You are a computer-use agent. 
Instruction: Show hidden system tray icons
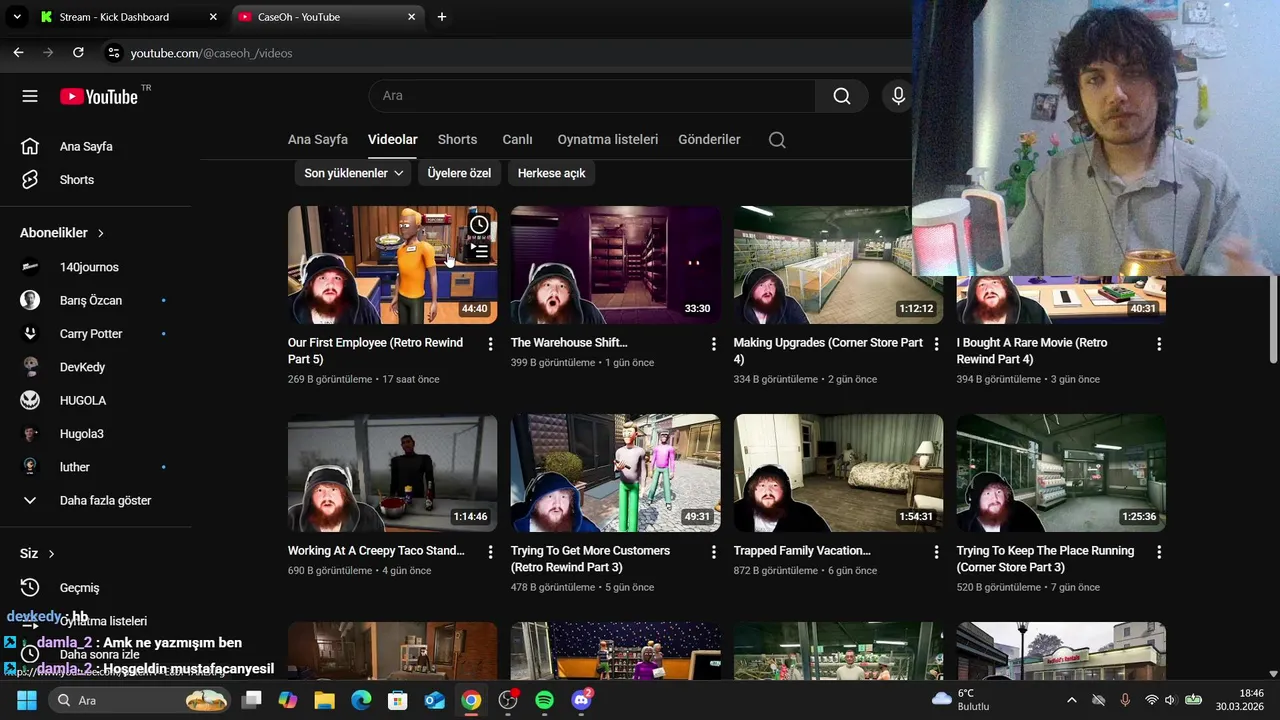1071,700
